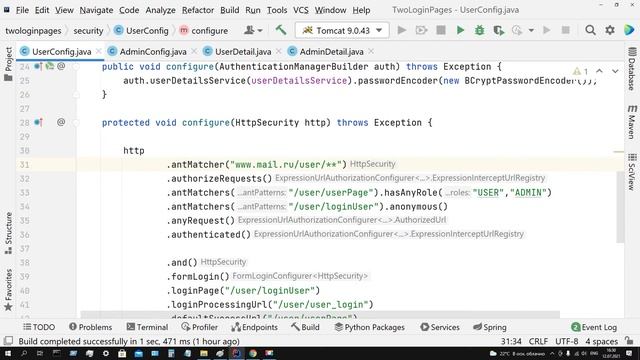The height and width of the screenshot is (360, 640).
Task: Switch to the AdminDetail.java tab
Action: [331, 52]
